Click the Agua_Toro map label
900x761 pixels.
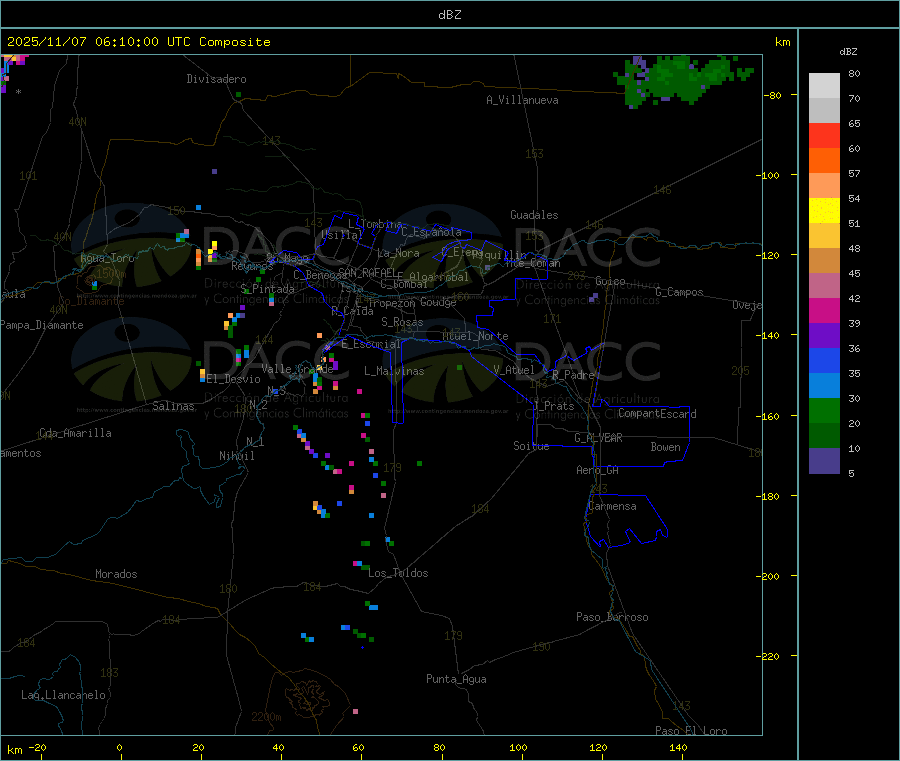tap(107, 258)
